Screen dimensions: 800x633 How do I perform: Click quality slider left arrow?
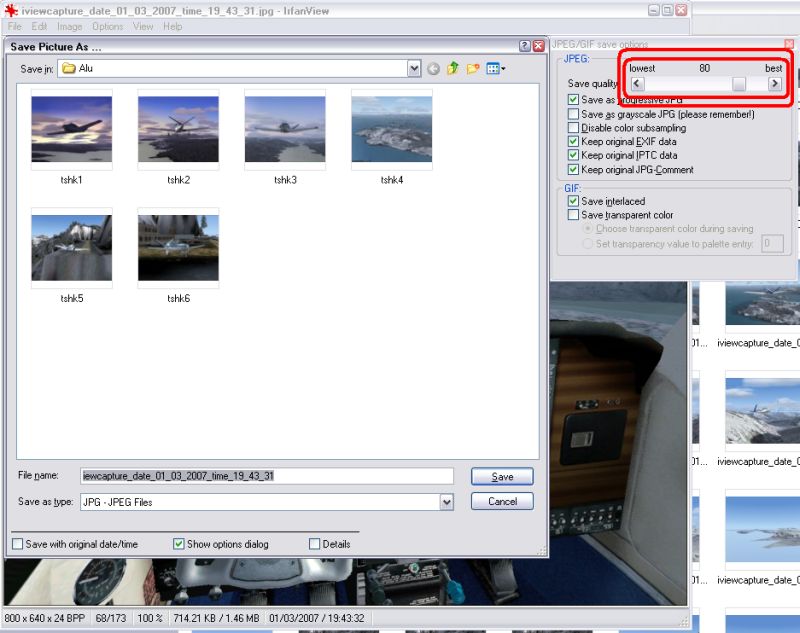[x=637, y=84]
